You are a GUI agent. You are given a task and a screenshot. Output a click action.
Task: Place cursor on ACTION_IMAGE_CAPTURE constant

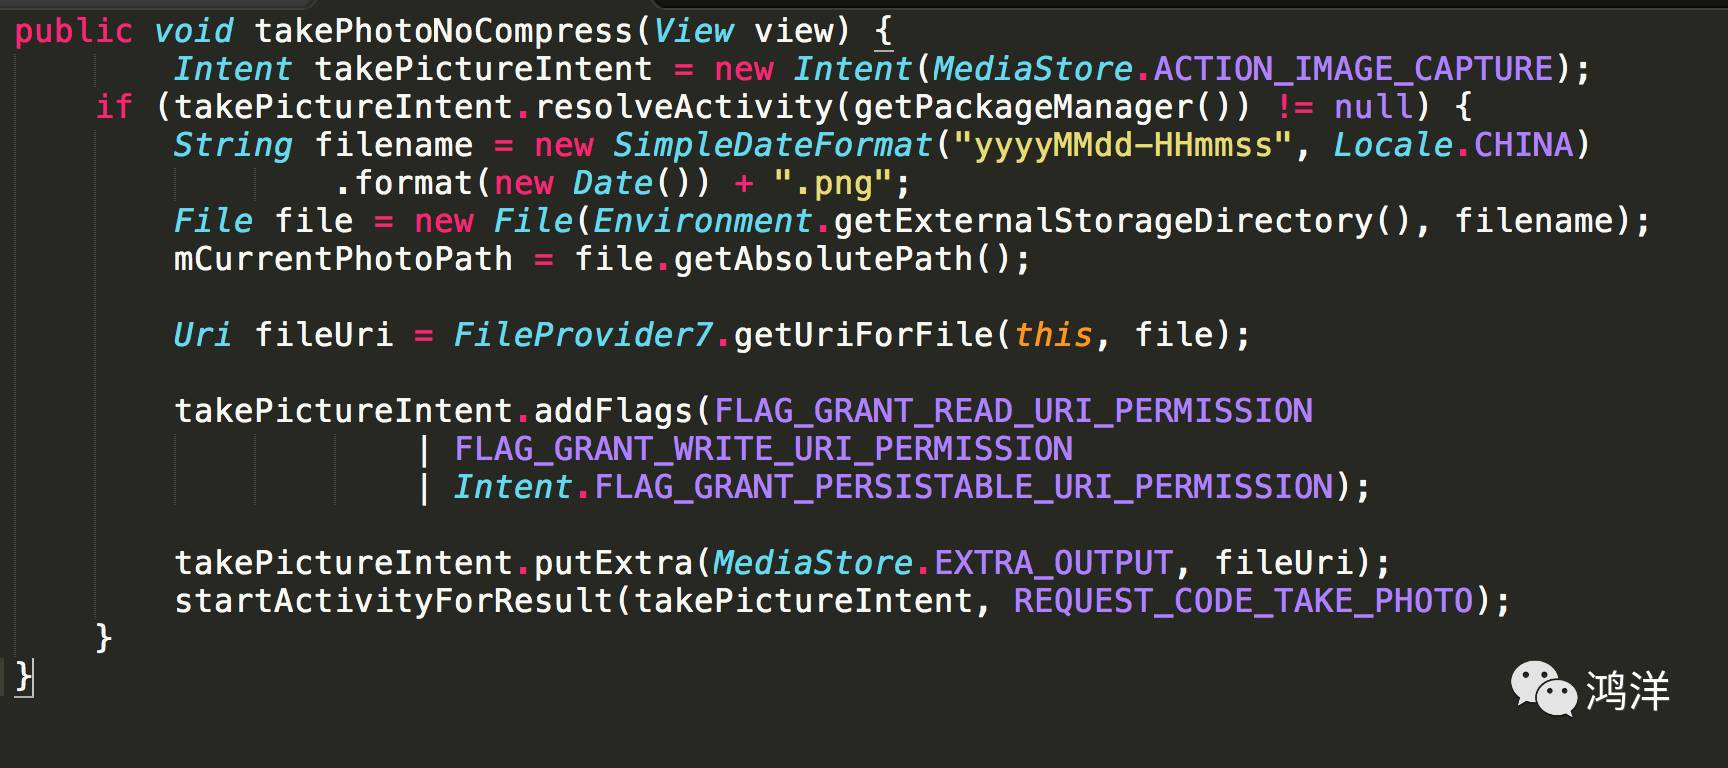coord(1354,69)
